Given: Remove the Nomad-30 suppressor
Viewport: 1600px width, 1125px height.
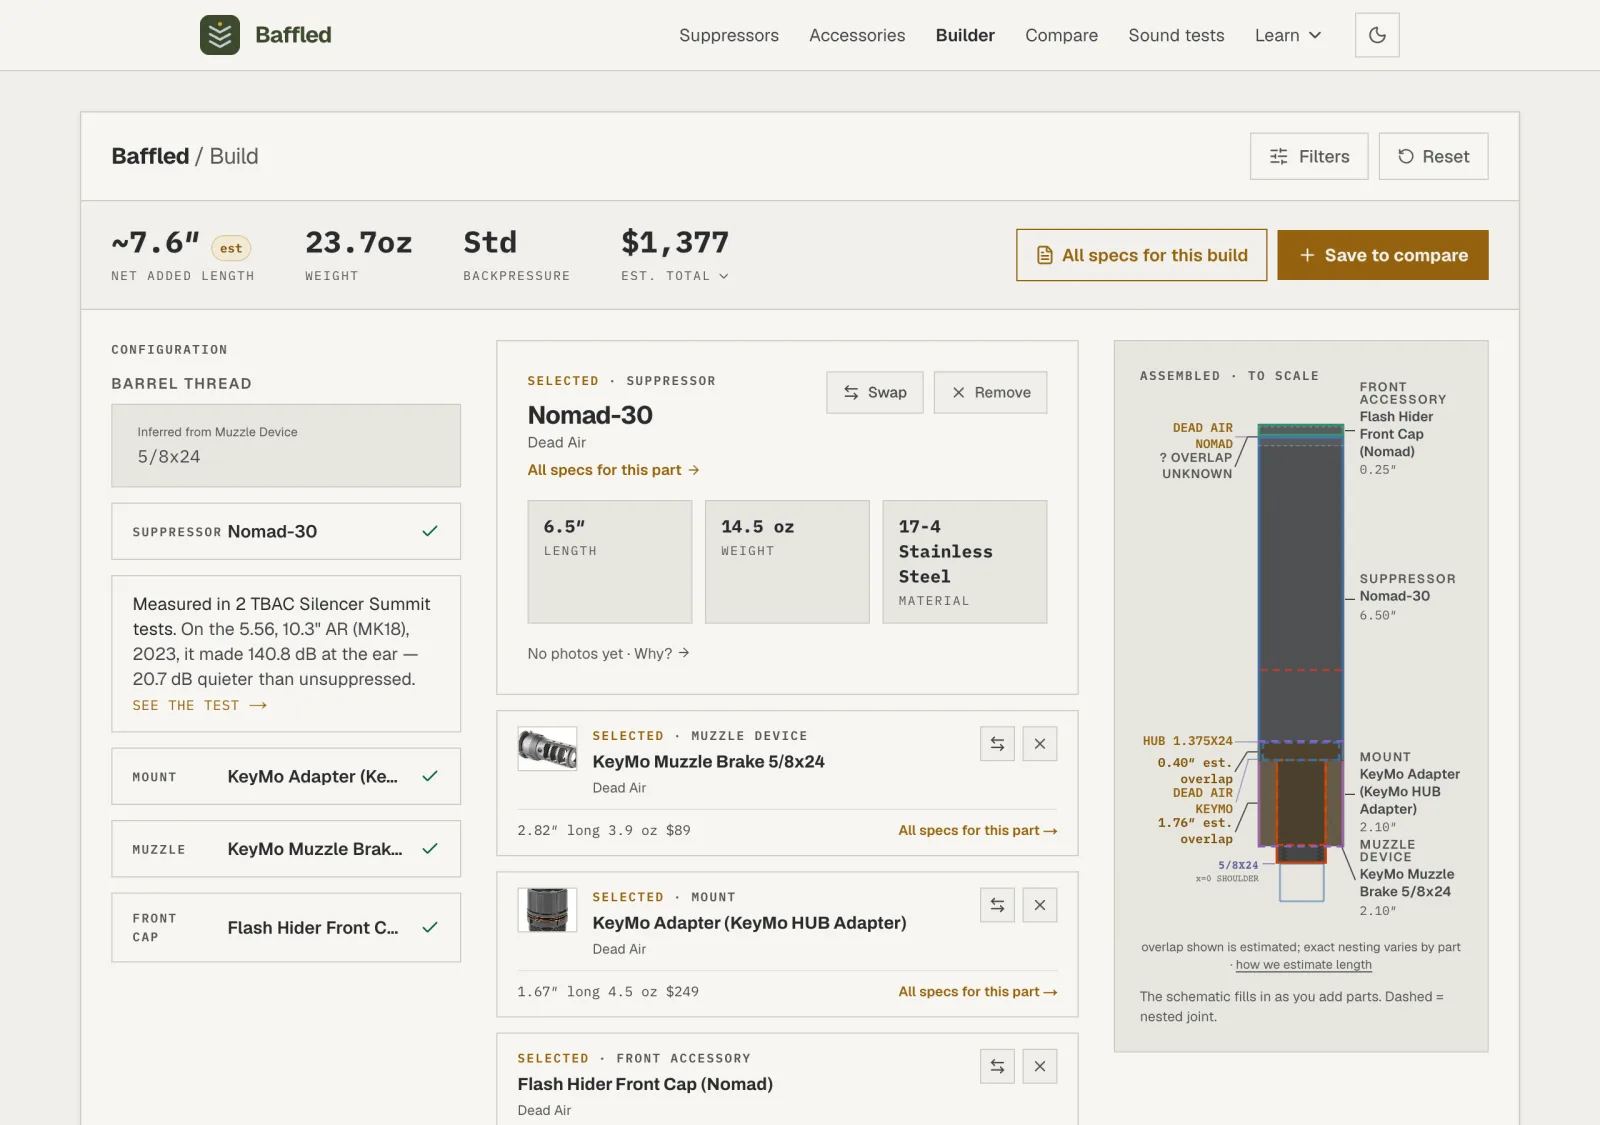Looking at the screenshot, I should click(x=990, y=392).
